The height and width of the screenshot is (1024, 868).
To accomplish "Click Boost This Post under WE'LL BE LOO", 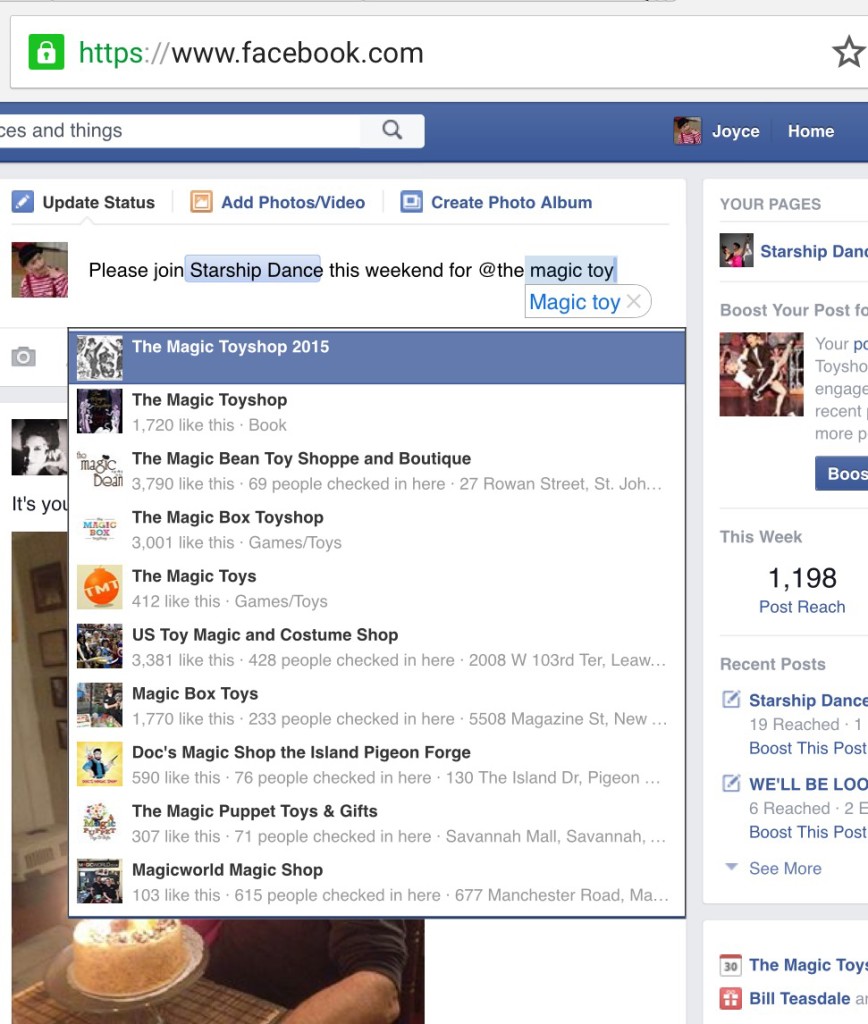I will [808, 832].
